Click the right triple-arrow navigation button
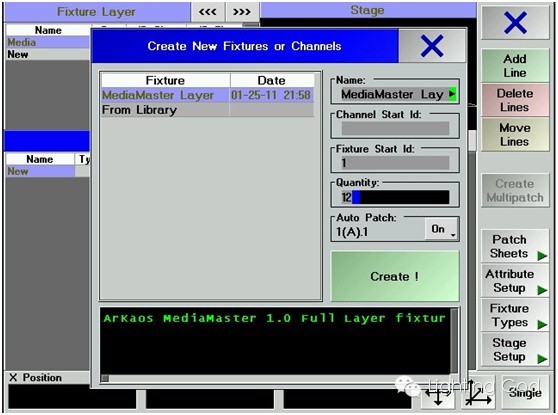Screen dimensions: 558x415 coord(242,12)
